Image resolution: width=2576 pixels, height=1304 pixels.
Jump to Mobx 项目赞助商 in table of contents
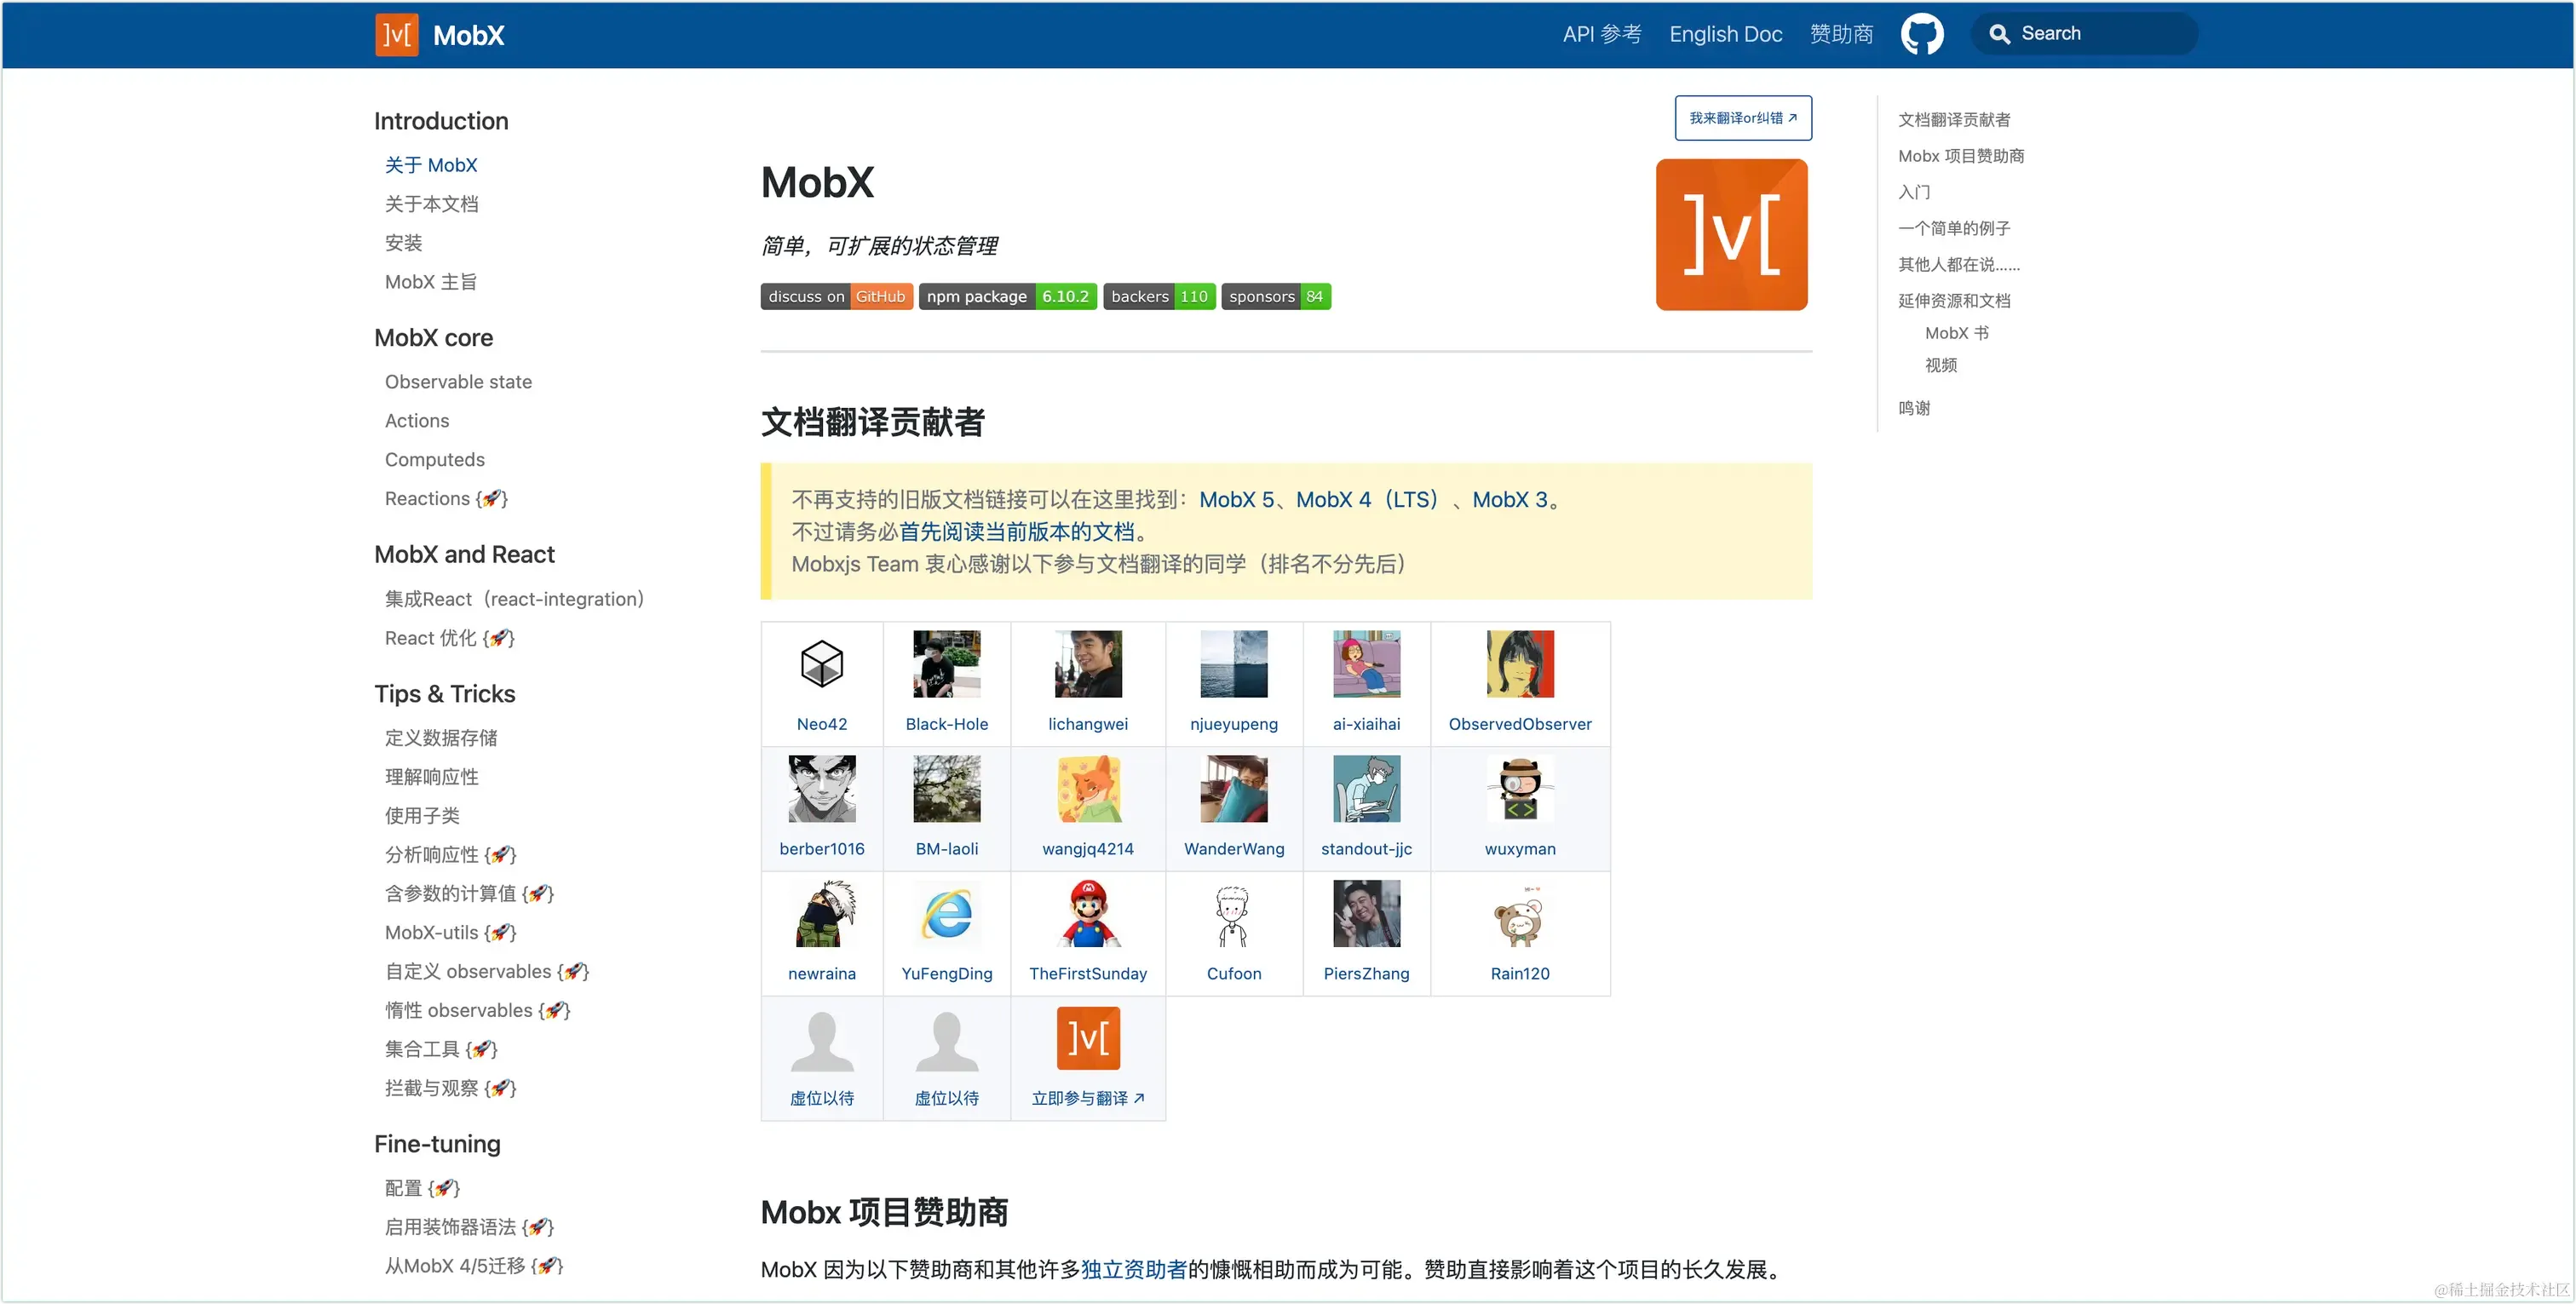[x=1960, y=156]
